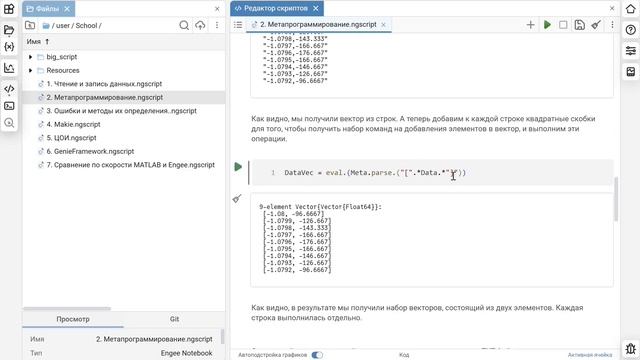
Task: Open the chart graphs icon in left sidebar
Action: click(x=9, y=68)
